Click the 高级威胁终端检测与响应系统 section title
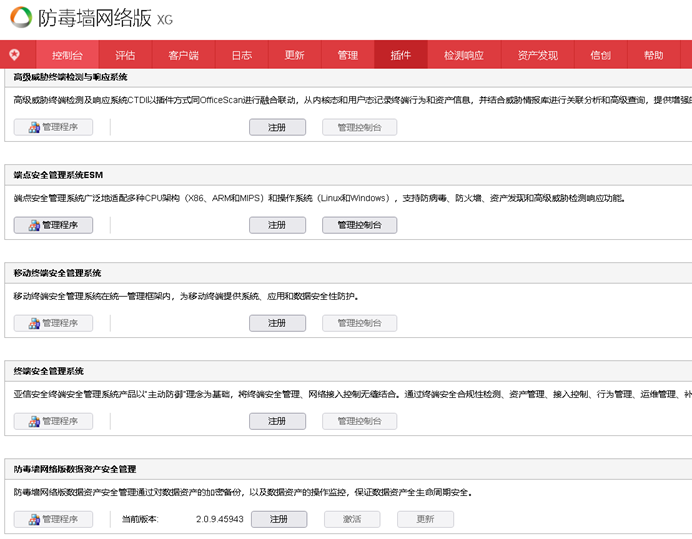The height and width of the screenshot is (539, 692). [x=70, y=77]
